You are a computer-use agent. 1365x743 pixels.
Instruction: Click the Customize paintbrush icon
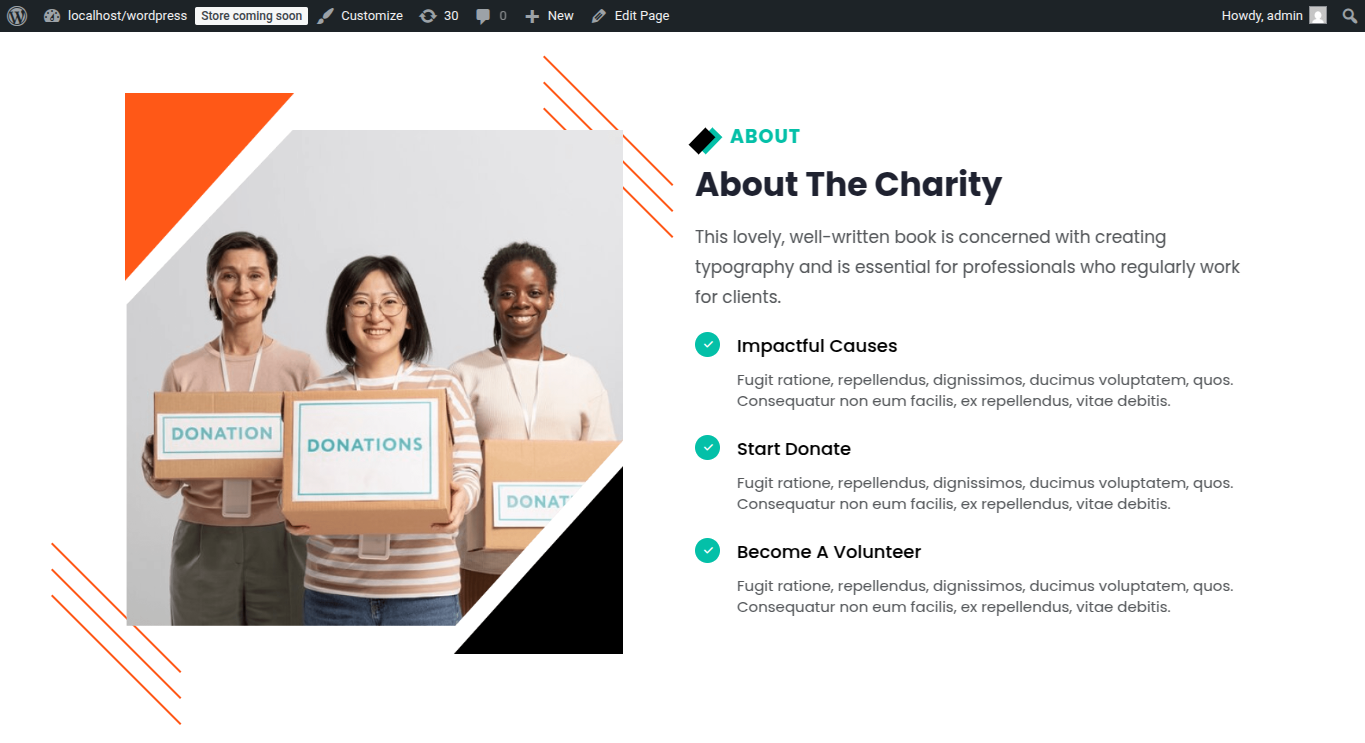pyautogui.click(x=326, y=16)
